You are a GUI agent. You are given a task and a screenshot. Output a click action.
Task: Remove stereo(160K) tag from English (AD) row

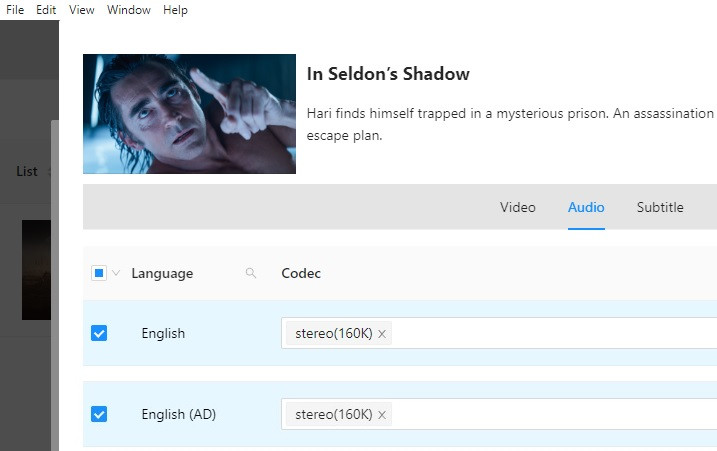point(382,414)
